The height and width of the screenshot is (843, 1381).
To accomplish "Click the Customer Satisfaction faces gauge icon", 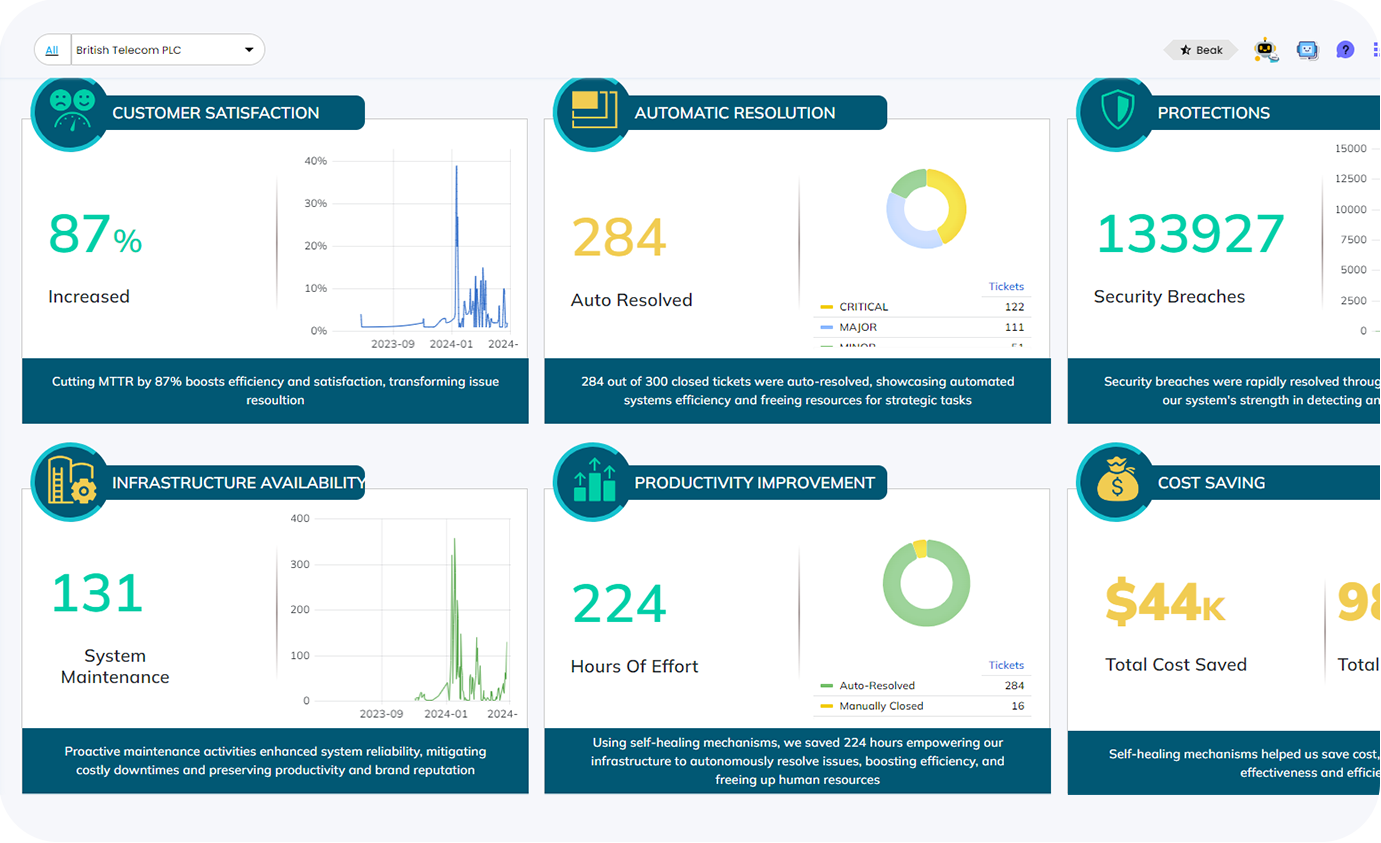I will [70, 112].
